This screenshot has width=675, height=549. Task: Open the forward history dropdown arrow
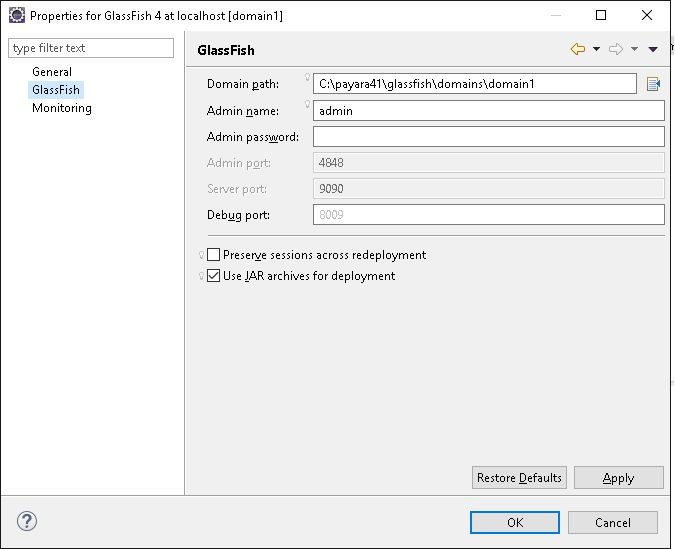[634, 49]
